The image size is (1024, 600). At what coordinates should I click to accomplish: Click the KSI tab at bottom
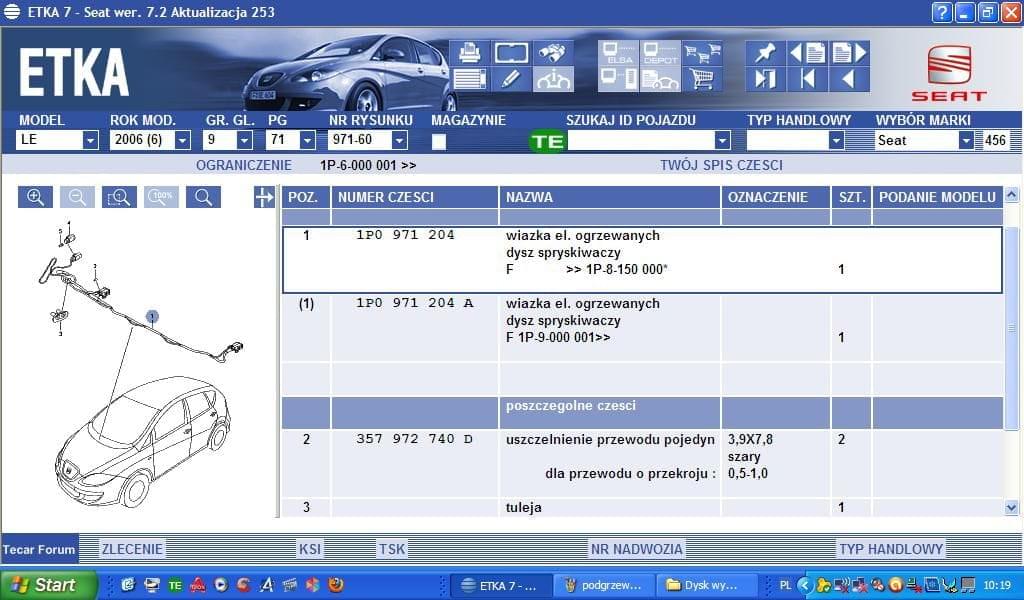[310, 549]
